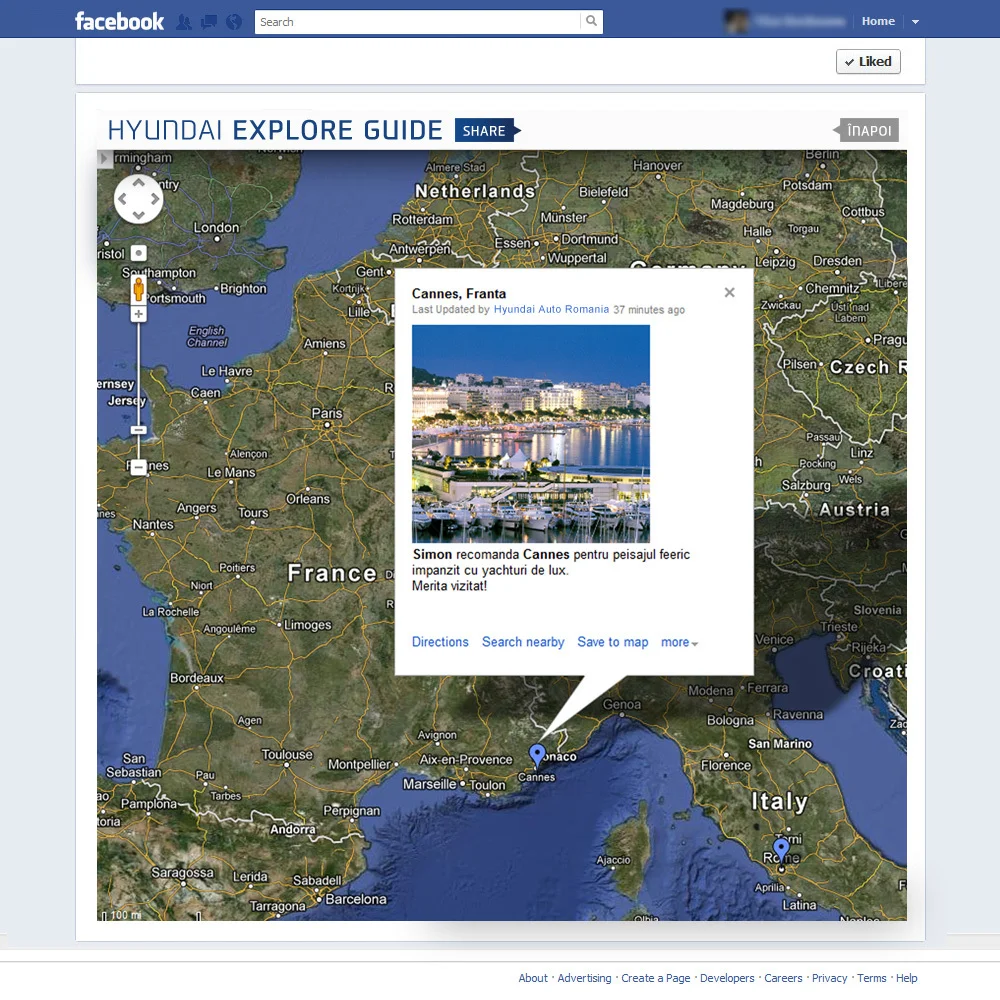Click the 'France' country label
Image resolution: width=1000 pixels, height=1000 pixels.
point(332,573)
